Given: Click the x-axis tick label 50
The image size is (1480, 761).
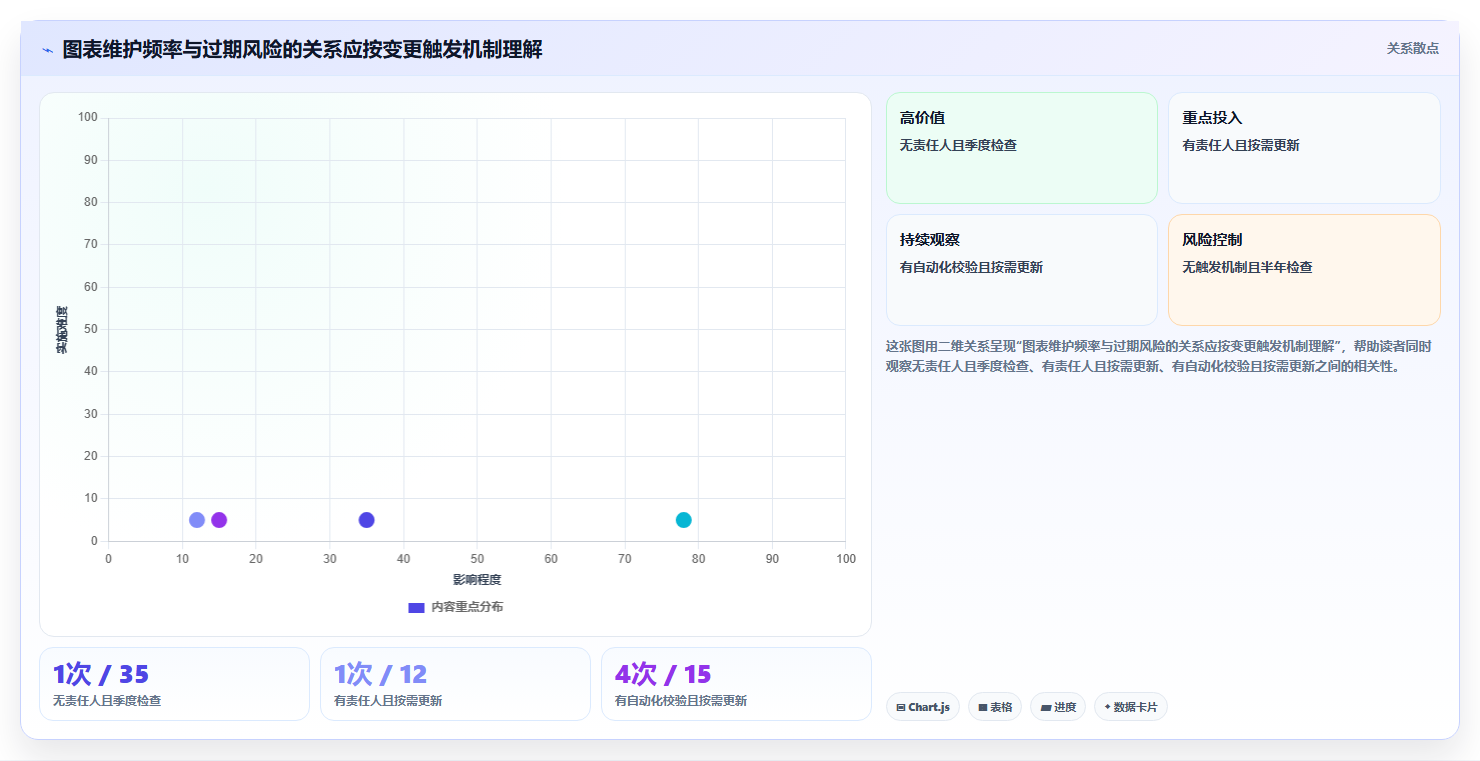Looking at the screenshot, I should tap(477, 559).
